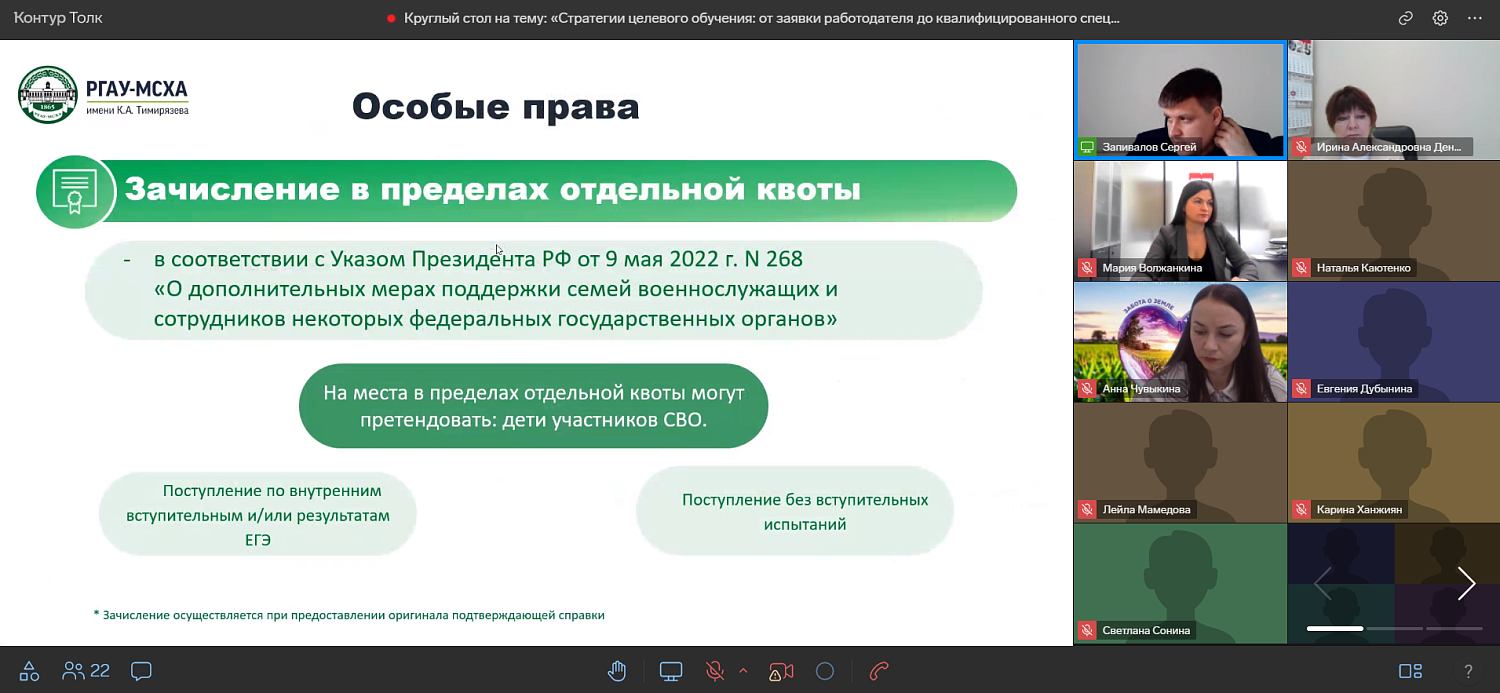Toggle mute indicator on Наталья Каютенко tile
This screenshot has height=693, width=1500.
tap(1301, 266)
